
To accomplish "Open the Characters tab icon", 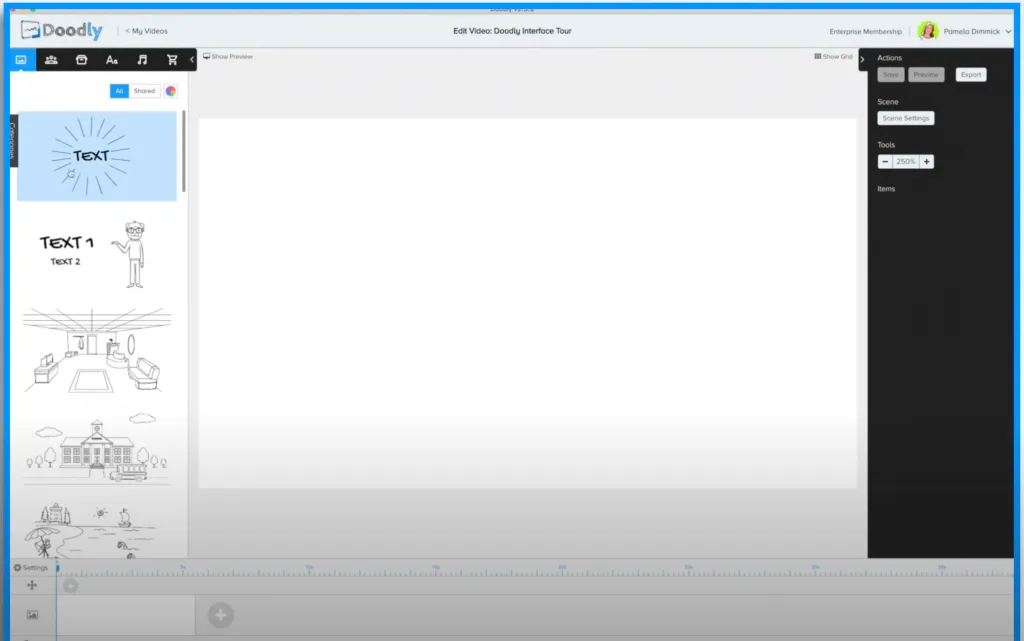I will coord(51,59).
